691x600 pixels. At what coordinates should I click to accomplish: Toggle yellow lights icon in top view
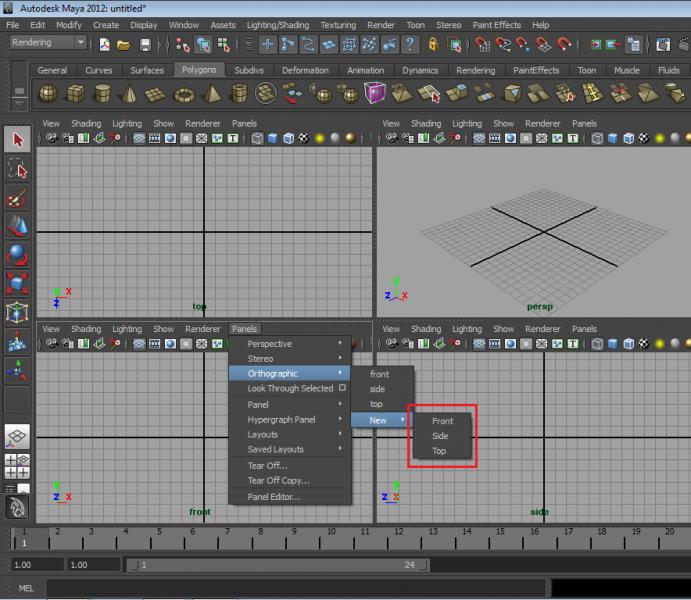pos(319,138)
